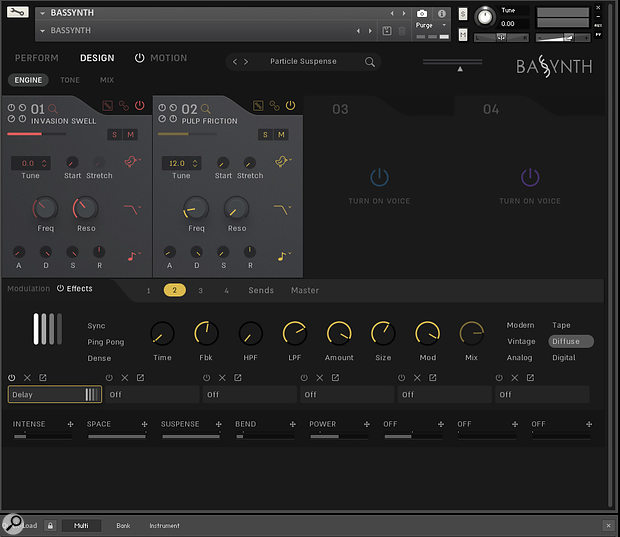Image resolution: width=620 pixels, height=537 pixels.
Task: Select previous preset with left chevron
Action: [x=235, y=62]
